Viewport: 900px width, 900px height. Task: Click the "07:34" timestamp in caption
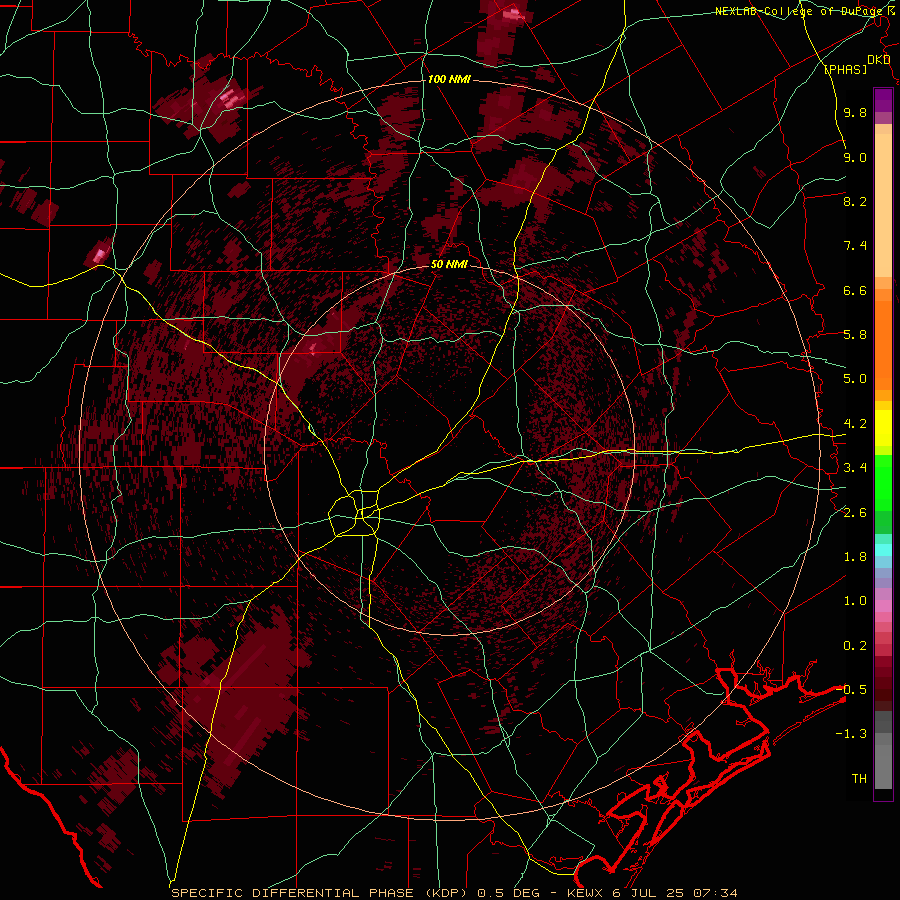coord(715,893)
